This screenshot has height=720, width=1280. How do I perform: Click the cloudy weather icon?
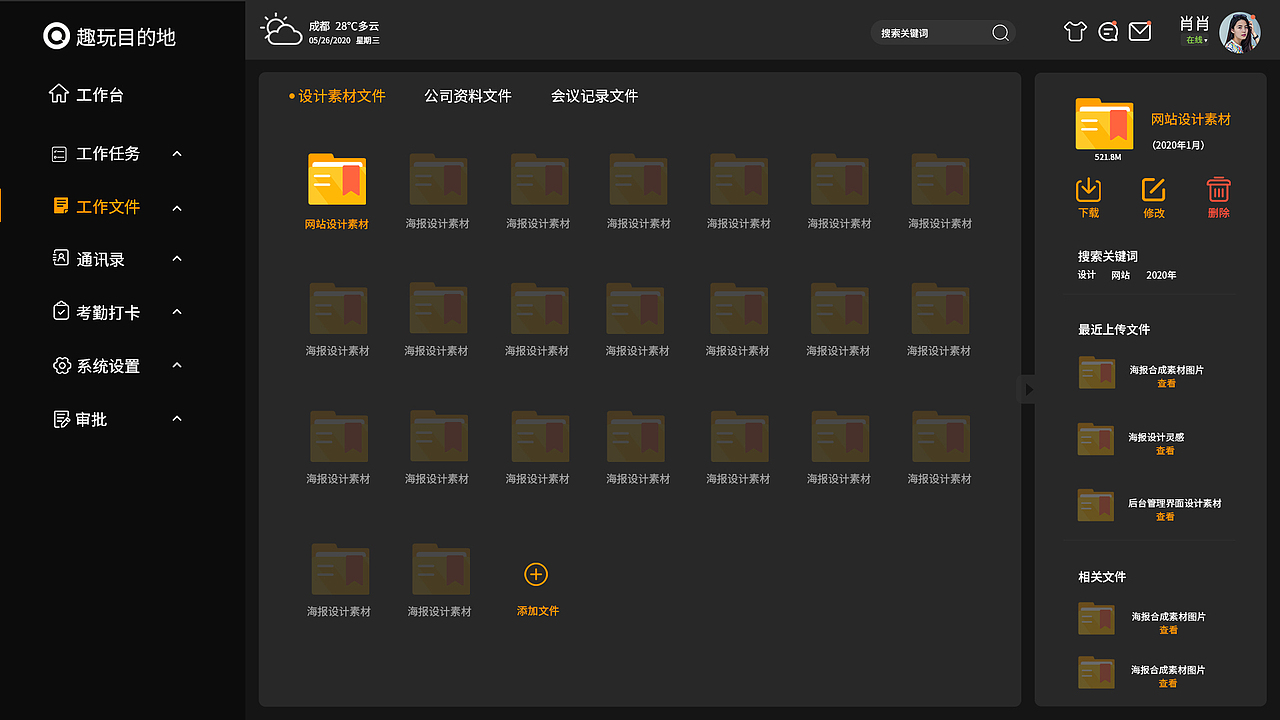point(282,30)
